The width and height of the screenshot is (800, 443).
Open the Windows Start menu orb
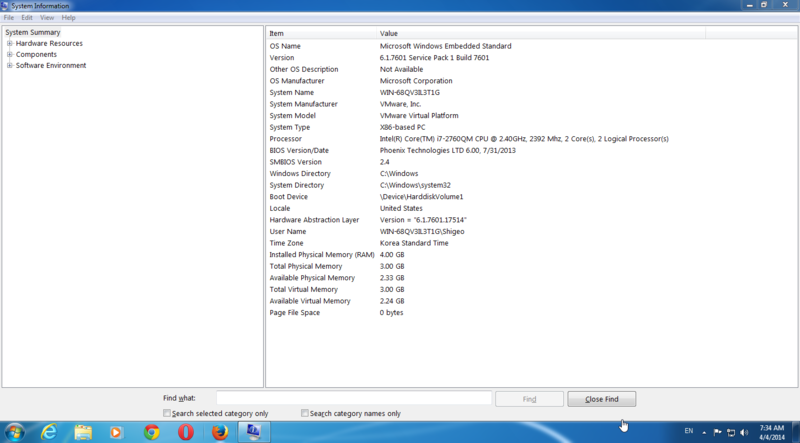15,432
